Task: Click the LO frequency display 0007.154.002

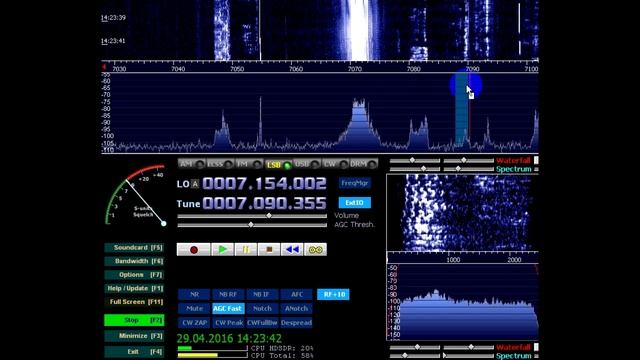Action: click(264, 183)
